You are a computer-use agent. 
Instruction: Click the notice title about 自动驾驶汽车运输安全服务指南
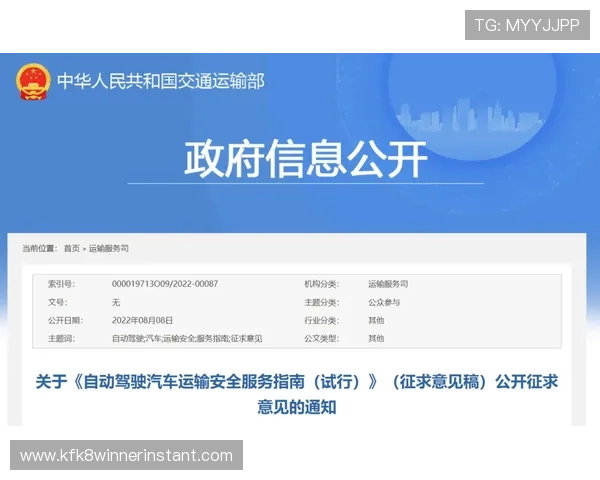[297, 394]
